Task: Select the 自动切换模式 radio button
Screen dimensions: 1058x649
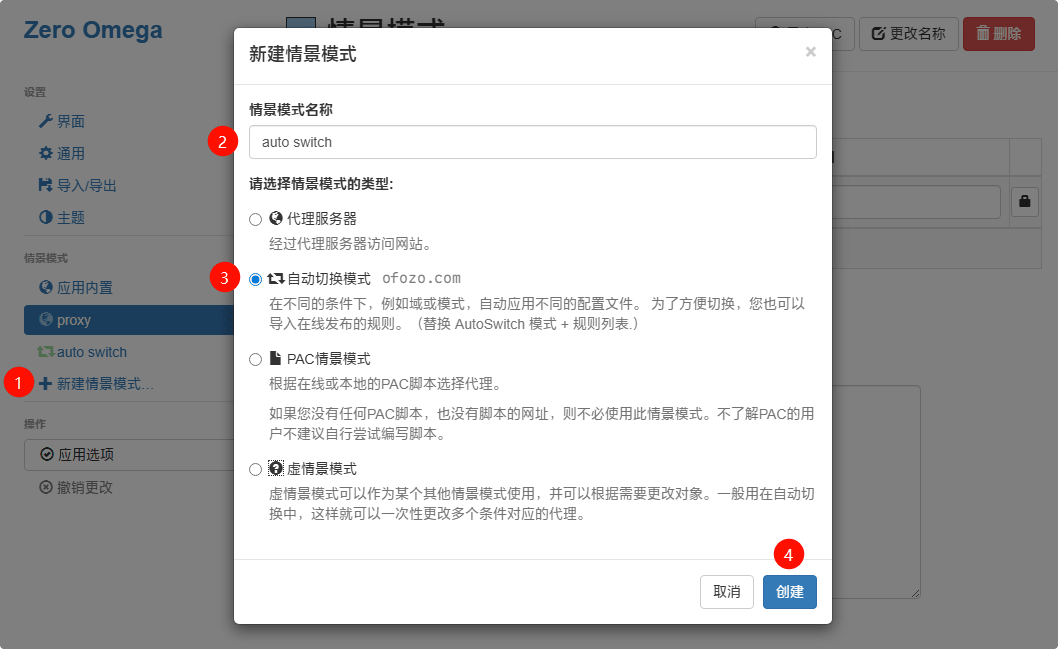Action: [x=256, y=279]
